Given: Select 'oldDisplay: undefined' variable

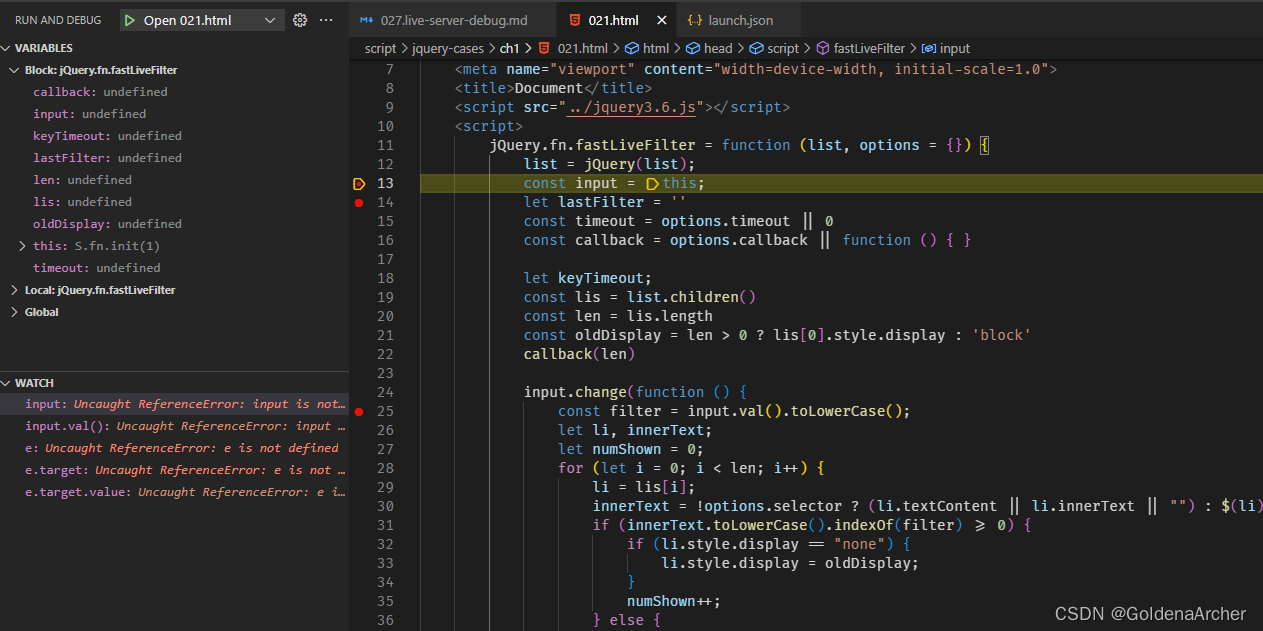Looking at the screenshot, I should coord(174,224).
